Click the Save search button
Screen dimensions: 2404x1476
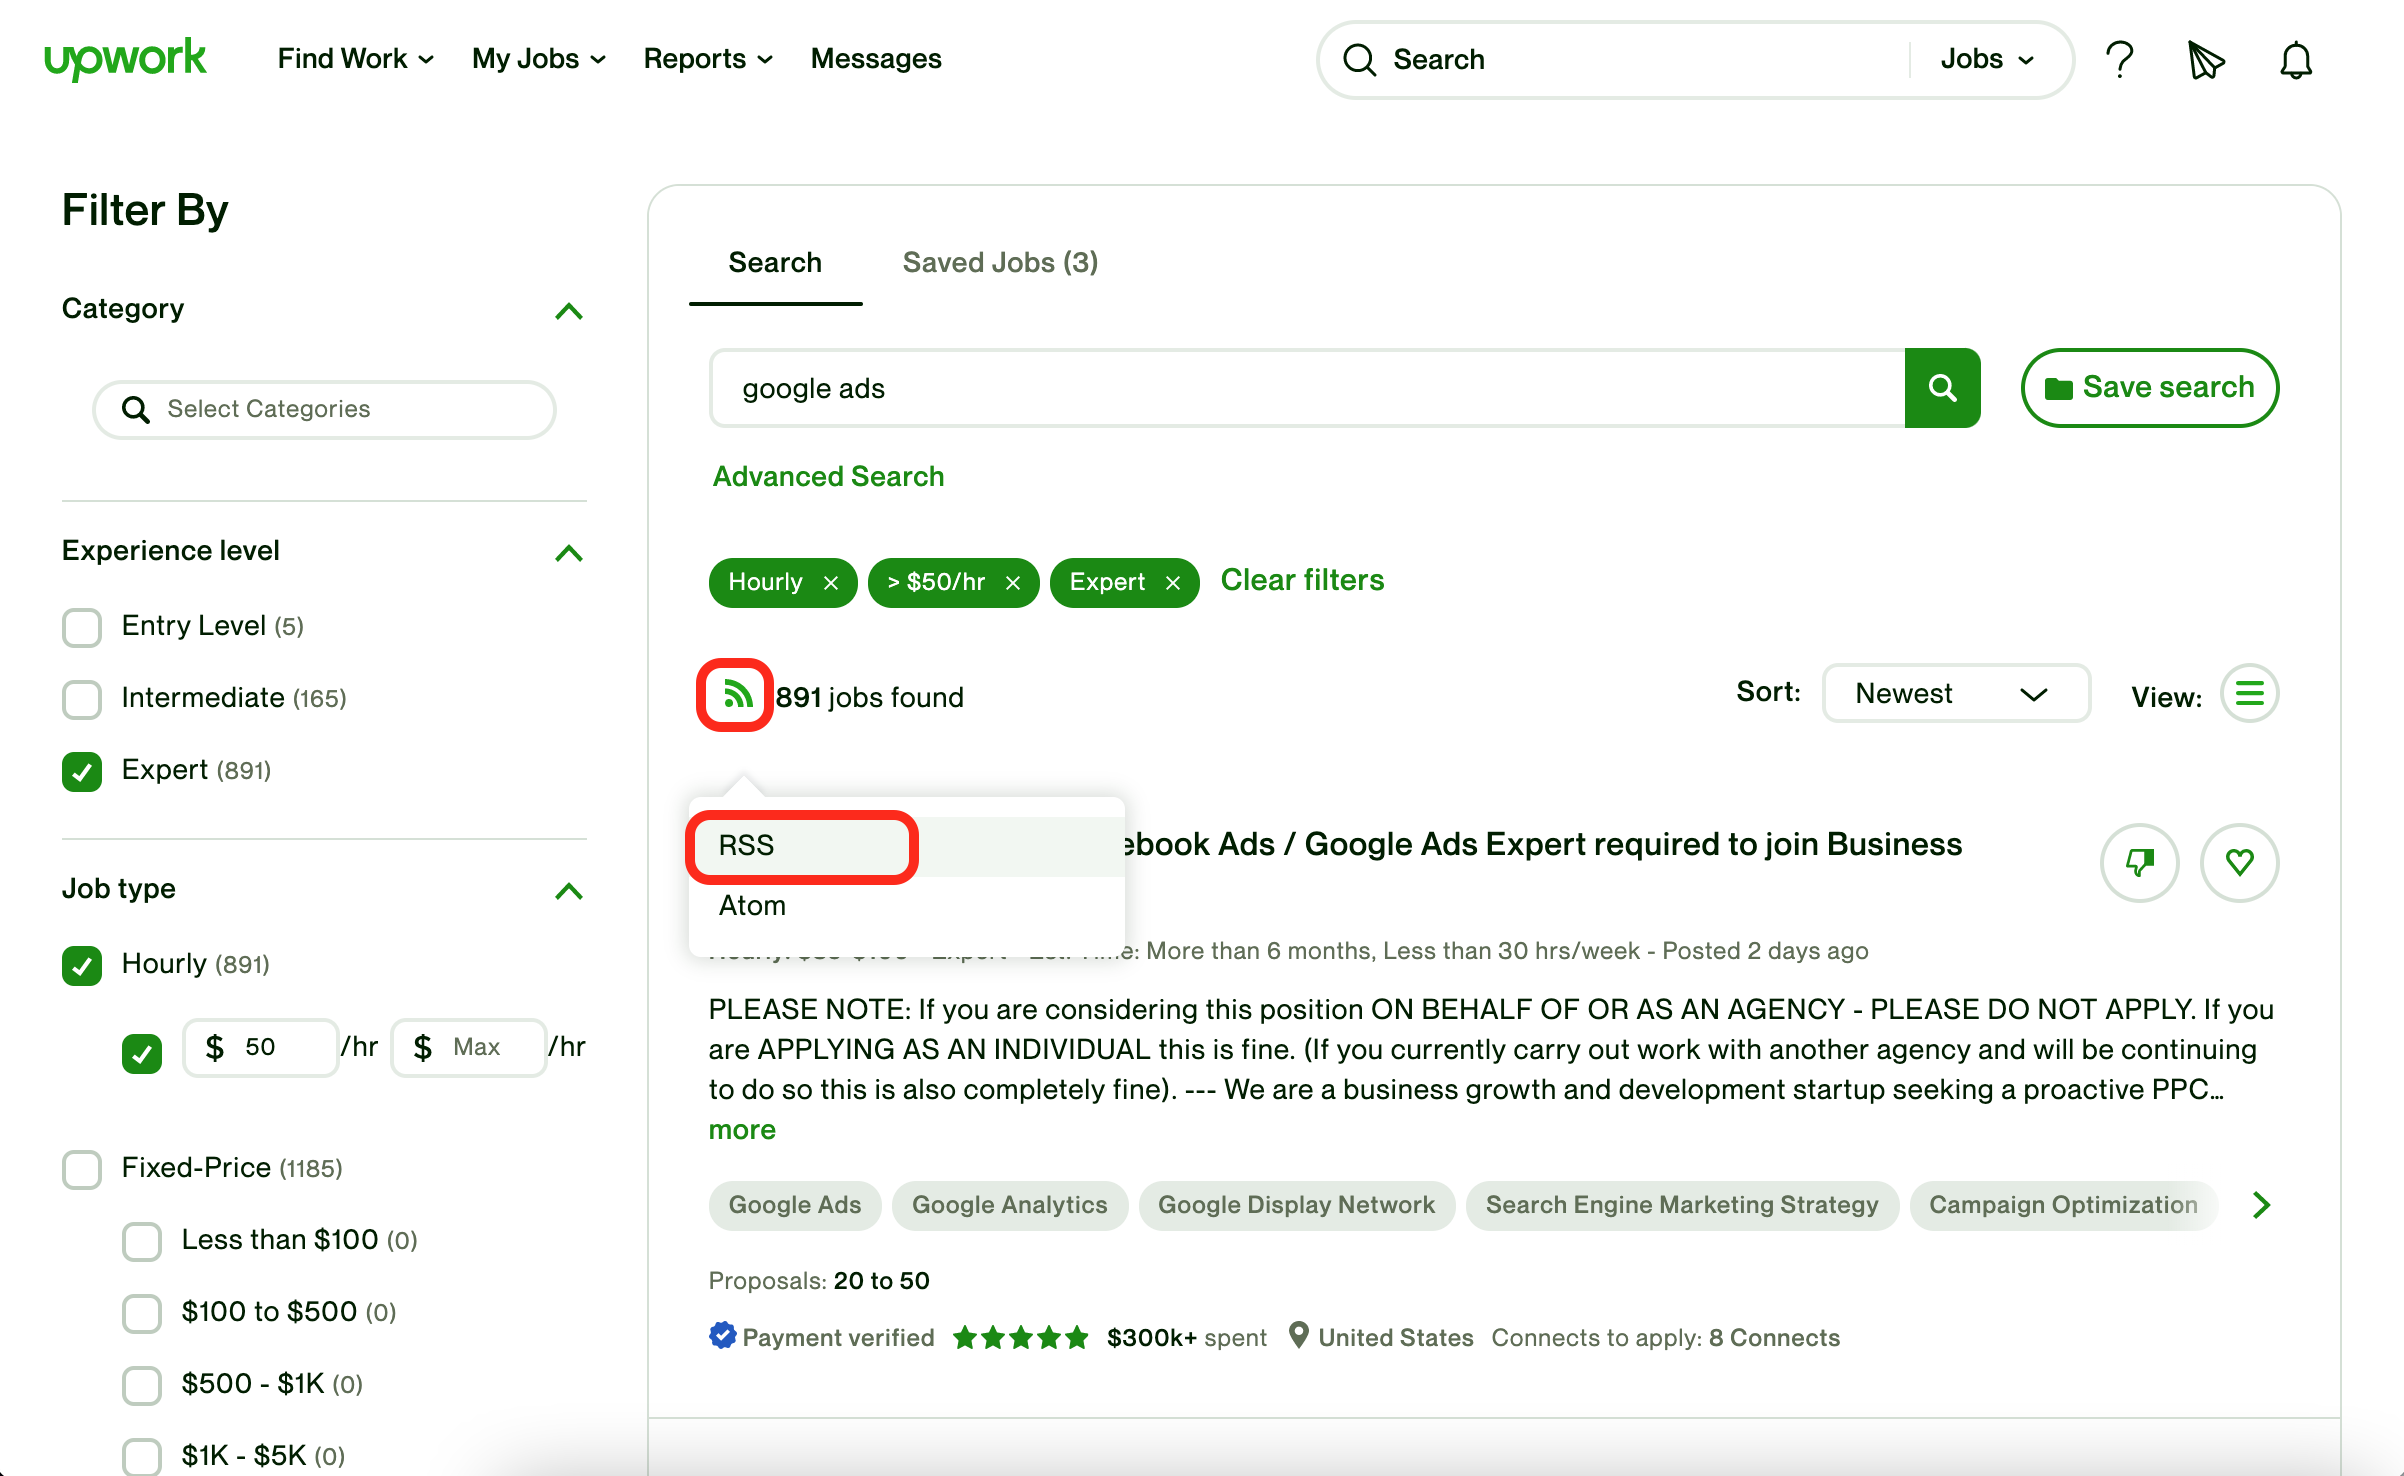point(2149,388)
